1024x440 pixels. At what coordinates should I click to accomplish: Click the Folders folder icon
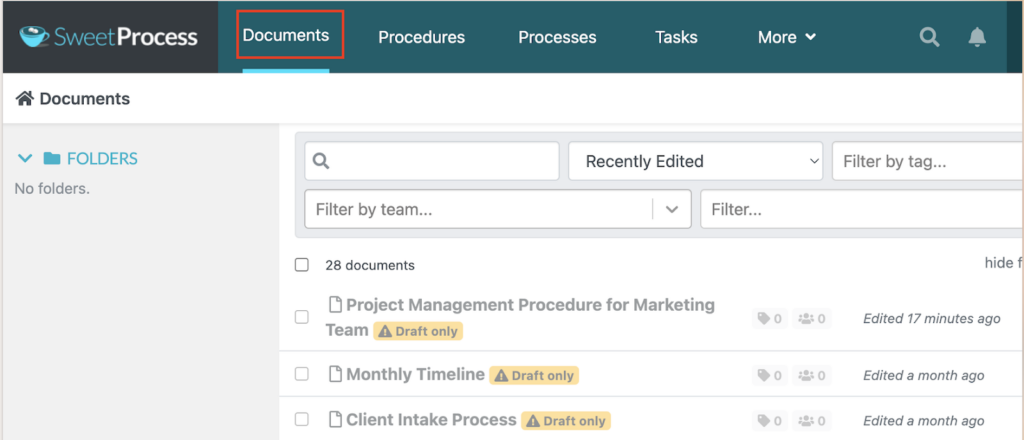pyautogui.click(x=52, y=158)
